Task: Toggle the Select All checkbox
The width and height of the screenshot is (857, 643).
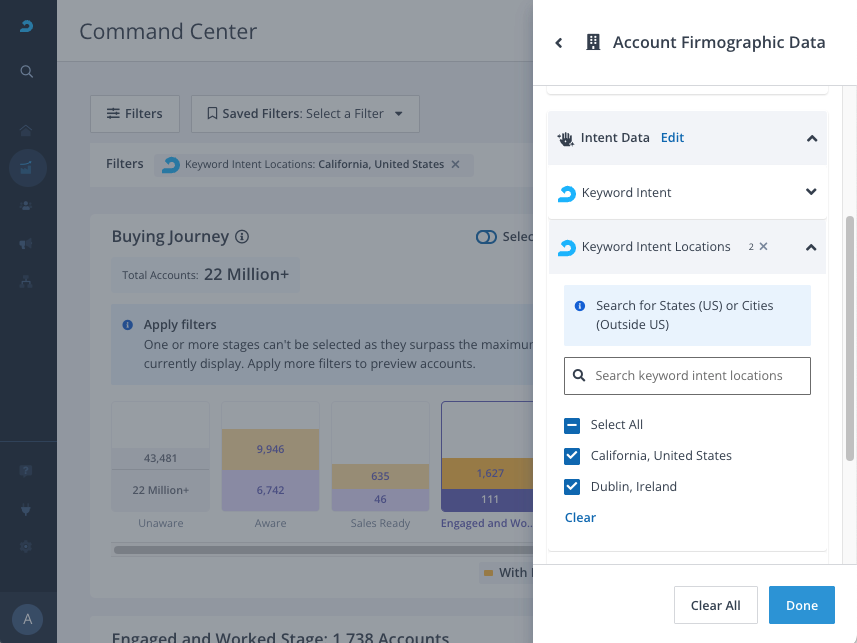Action: 572,425
